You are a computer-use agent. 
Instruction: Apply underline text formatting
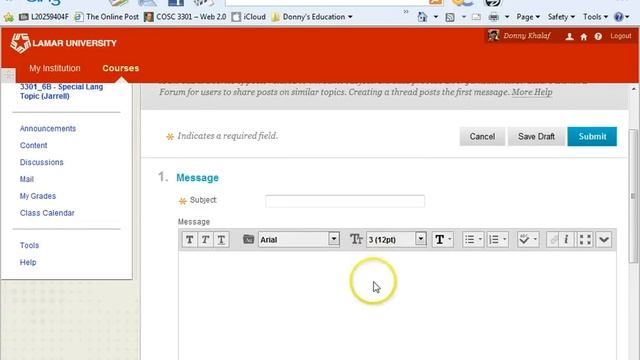221,240
